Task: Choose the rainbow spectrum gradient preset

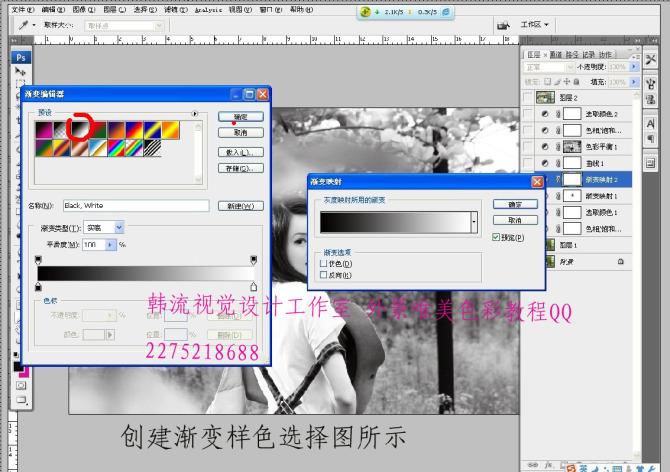Action: click(x=116, y=148)
